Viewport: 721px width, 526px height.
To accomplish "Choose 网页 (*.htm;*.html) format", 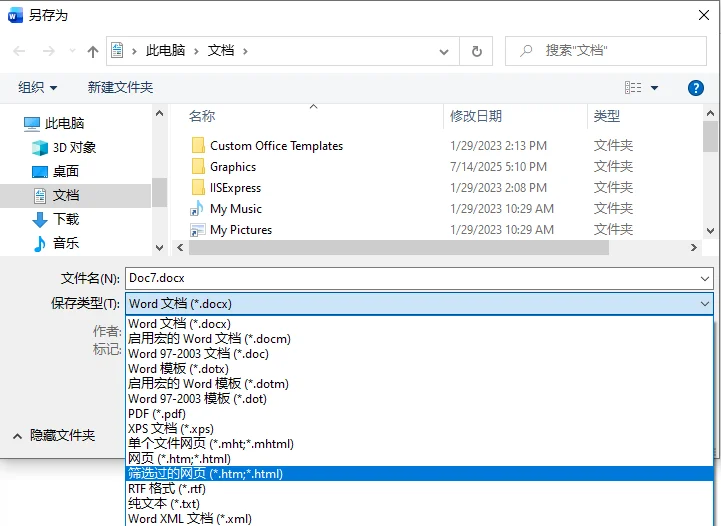I will click(419, 459).
